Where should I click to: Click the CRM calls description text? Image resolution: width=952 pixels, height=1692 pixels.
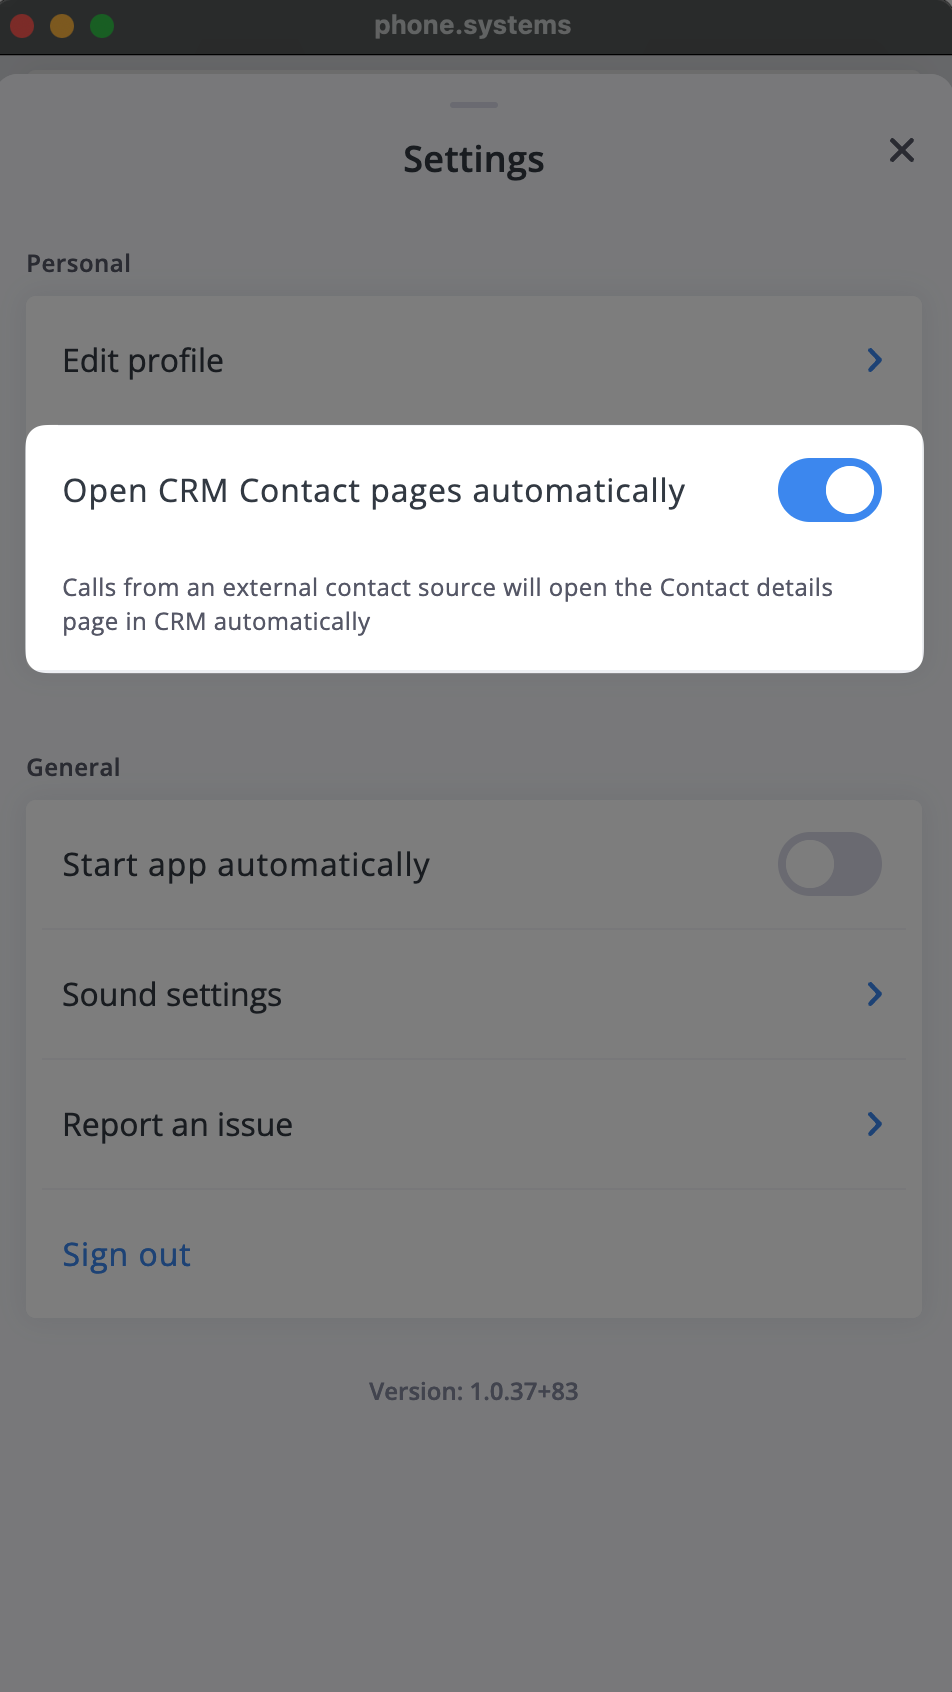447,605
